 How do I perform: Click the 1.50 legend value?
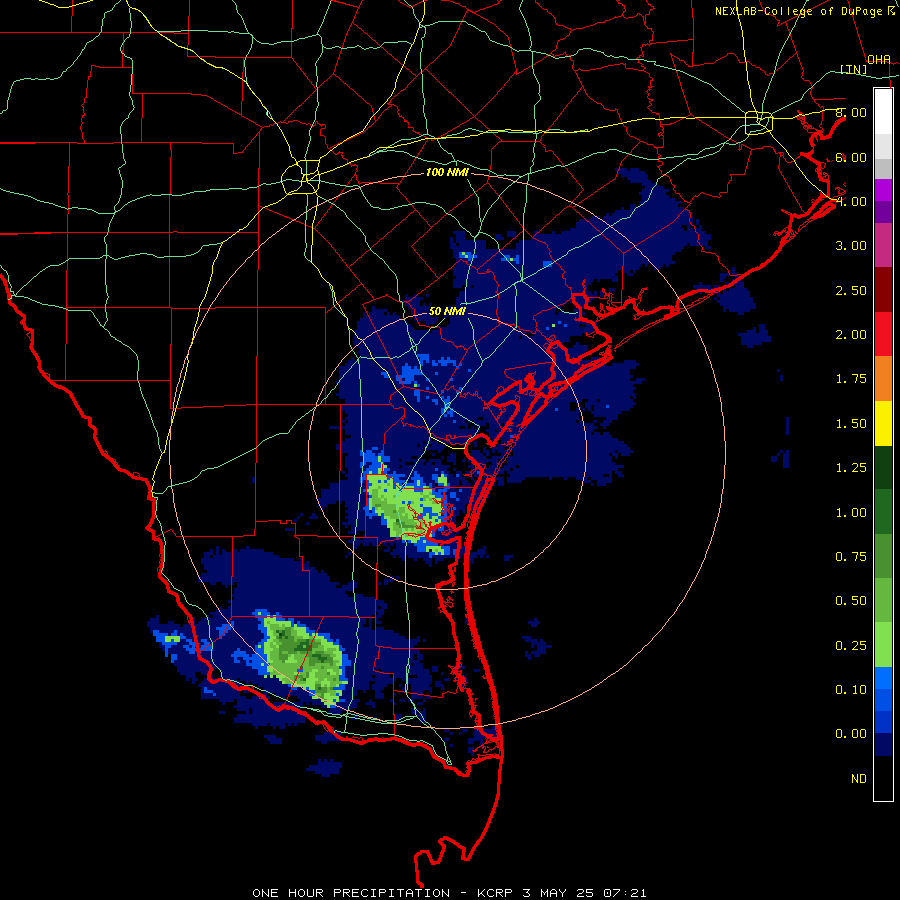(851, 424)
